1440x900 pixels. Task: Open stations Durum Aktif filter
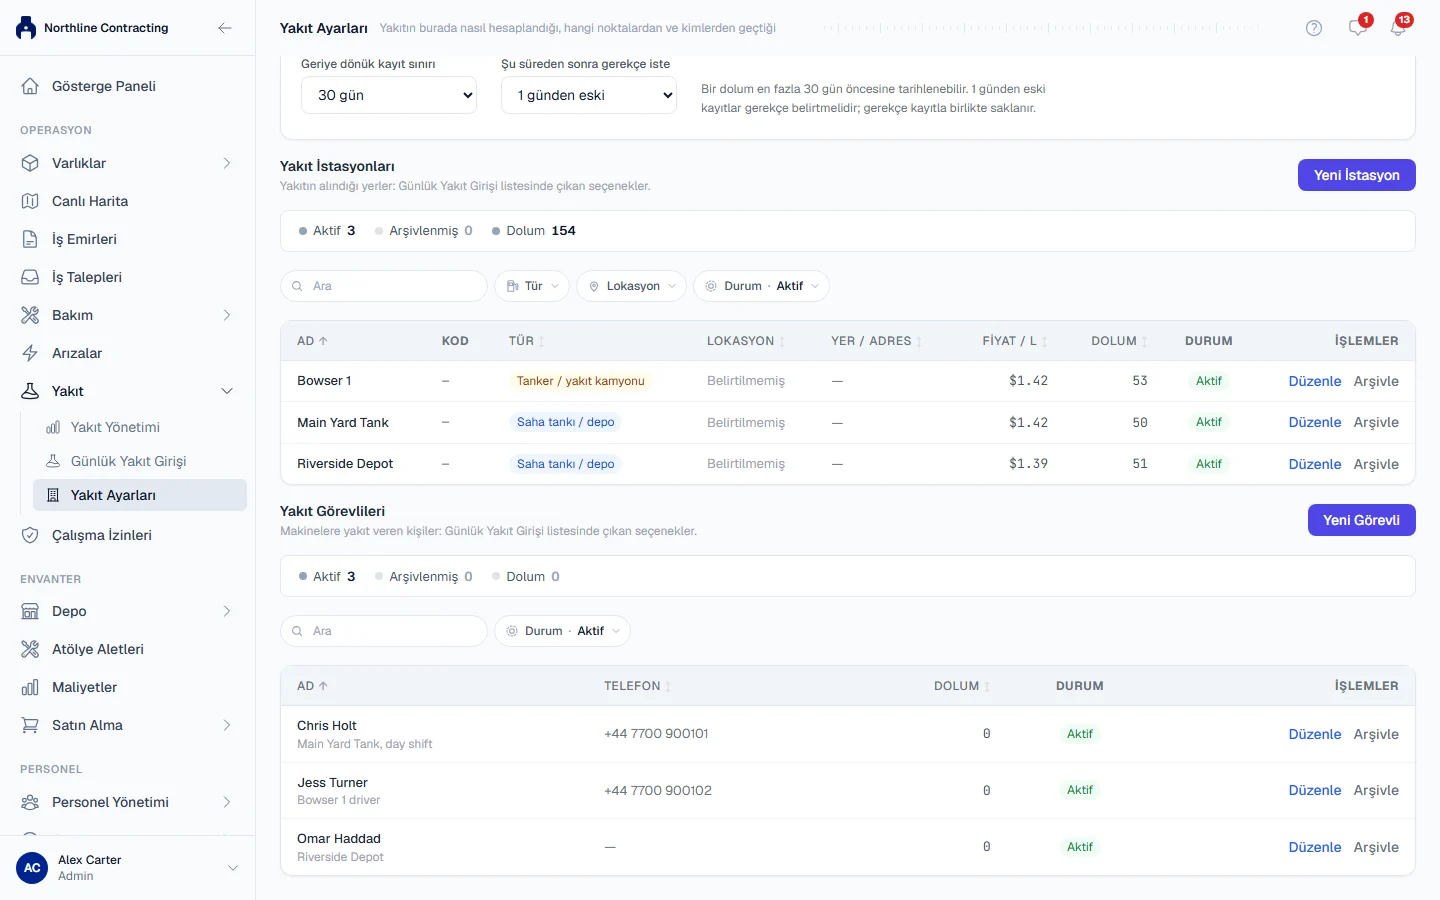762,286
